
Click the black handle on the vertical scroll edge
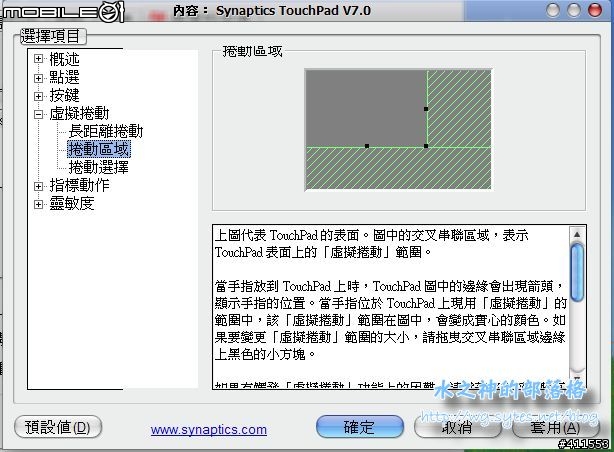(426, 109)
